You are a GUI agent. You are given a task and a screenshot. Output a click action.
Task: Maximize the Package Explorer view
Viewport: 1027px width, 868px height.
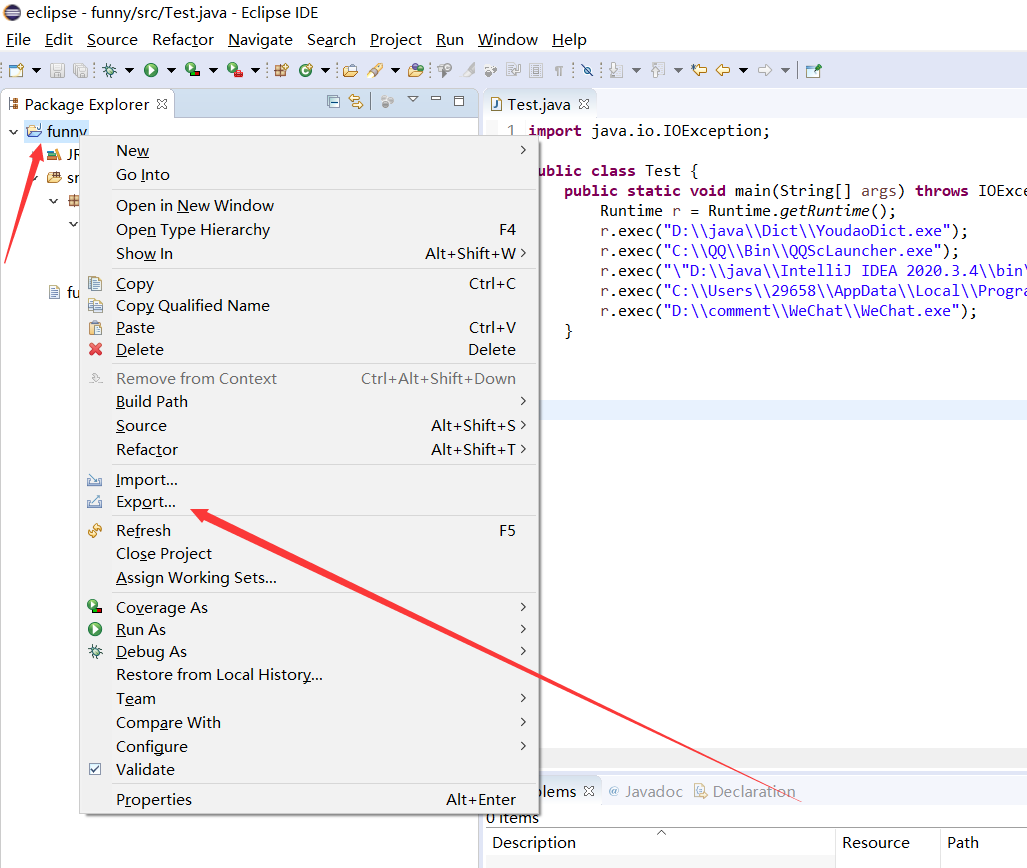click(x=459, y=101)
